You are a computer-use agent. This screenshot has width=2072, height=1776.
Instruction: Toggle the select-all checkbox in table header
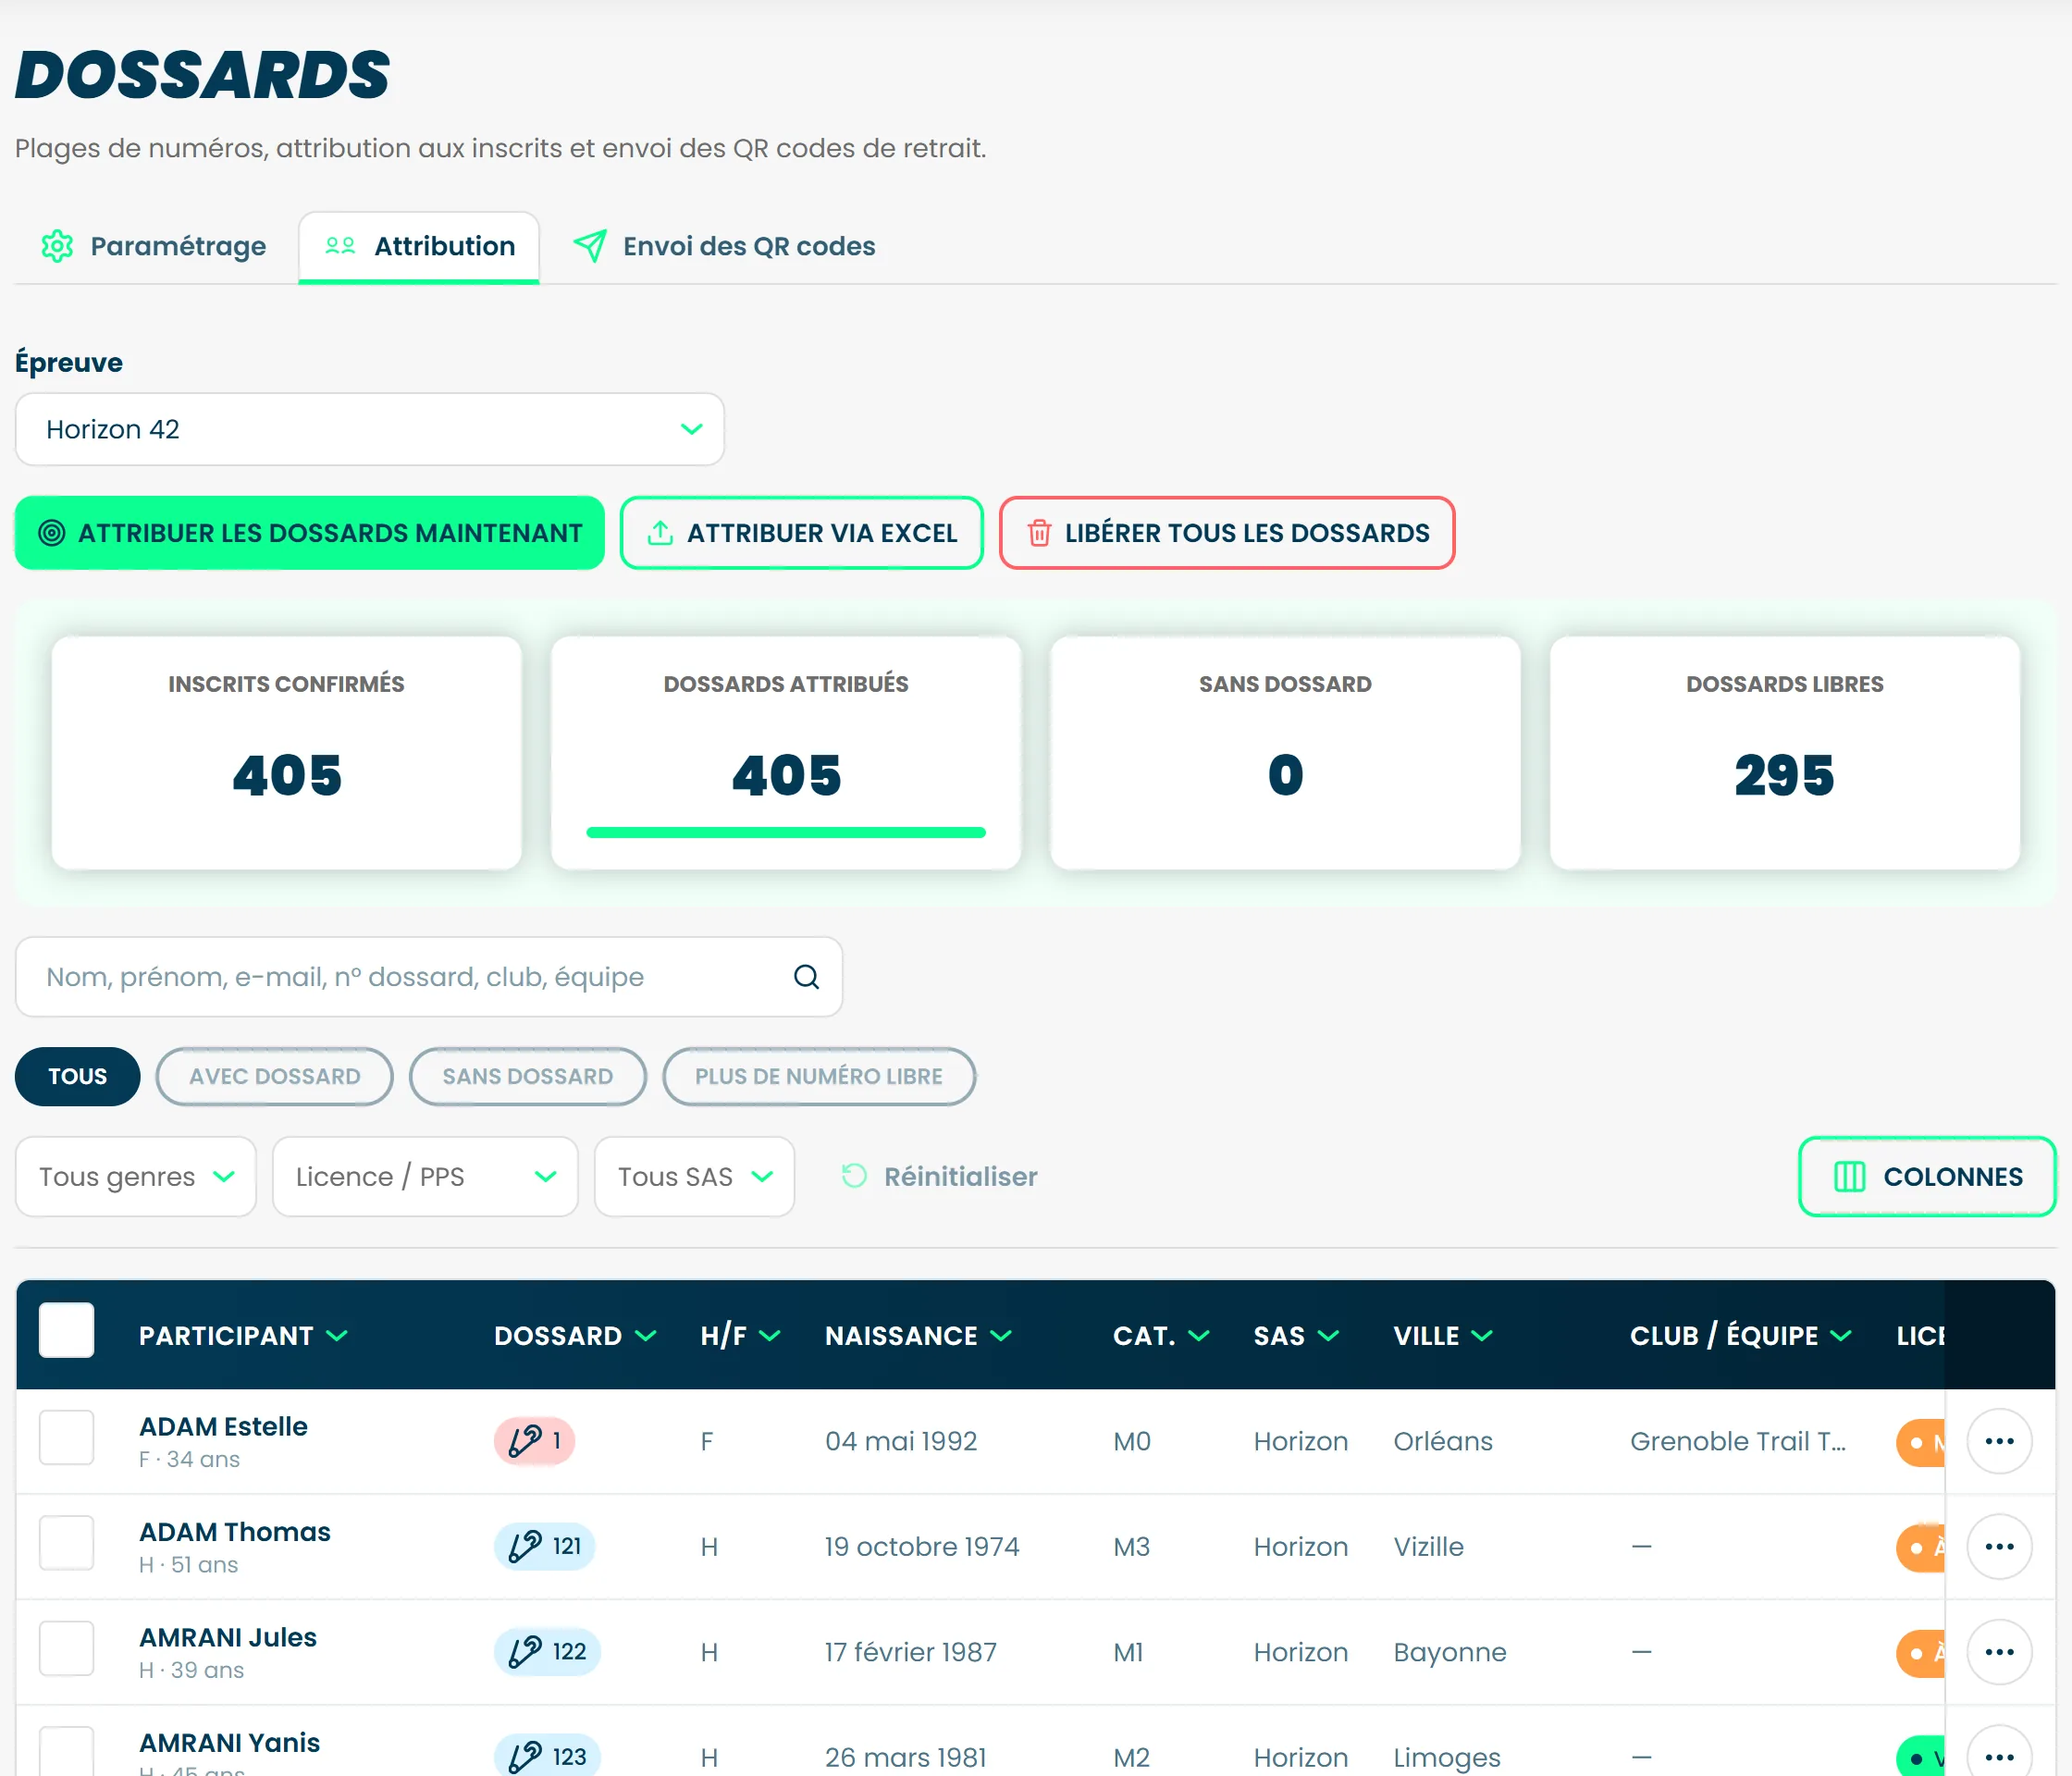[x=67, y=1330]
